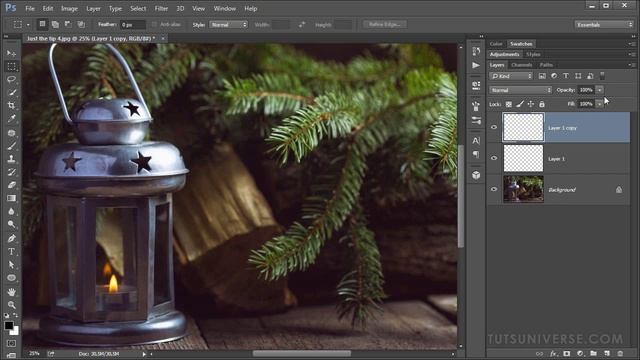This screenshot has width=640, height=360.
Task: Hide the Layer 1 copy layer
Action: (x=494, y=127)
